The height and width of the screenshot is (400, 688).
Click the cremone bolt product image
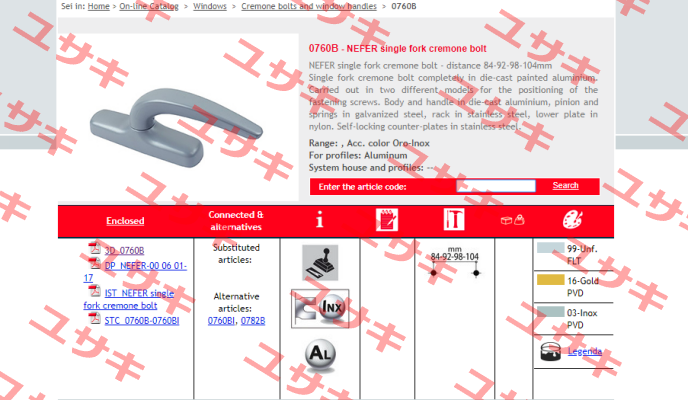click(176, 127)
